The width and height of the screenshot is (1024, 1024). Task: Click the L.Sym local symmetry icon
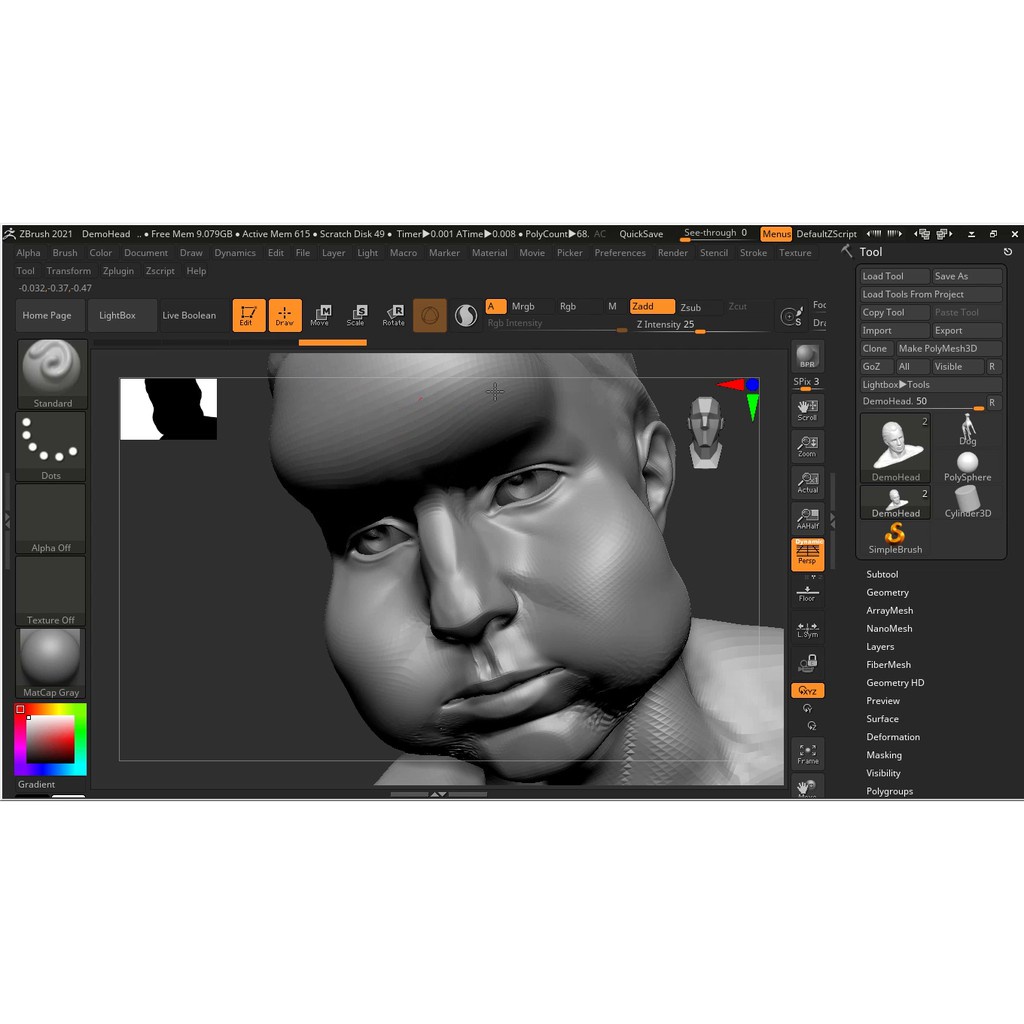tap(808, 630)
